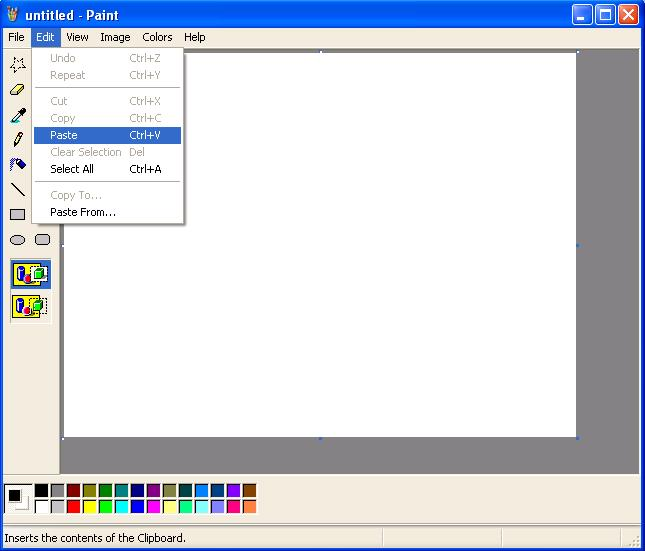Viewport: 645px width, 551px height.
Task: Click the status bar text about Clipboard
Action: (x=95, y=538)
